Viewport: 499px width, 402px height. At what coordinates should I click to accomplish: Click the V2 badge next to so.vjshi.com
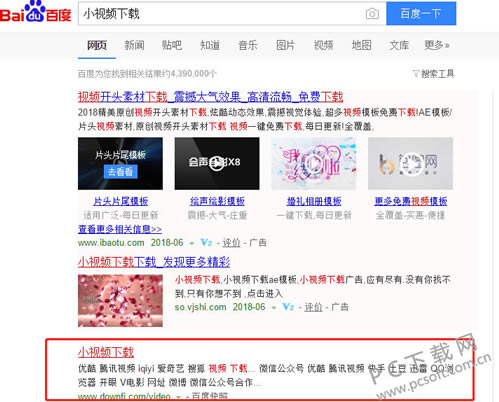point(288,307)
